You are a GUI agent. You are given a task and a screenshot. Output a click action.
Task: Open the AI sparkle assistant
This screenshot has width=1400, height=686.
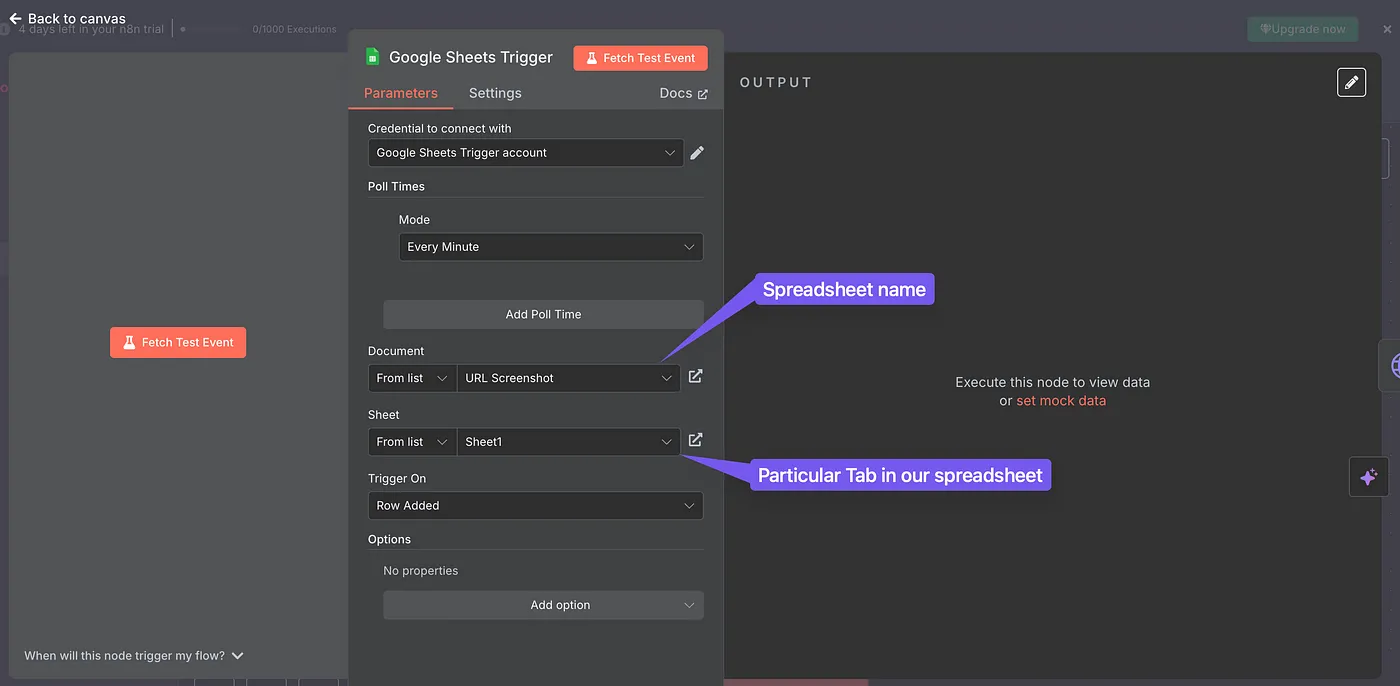(1369, 477)
